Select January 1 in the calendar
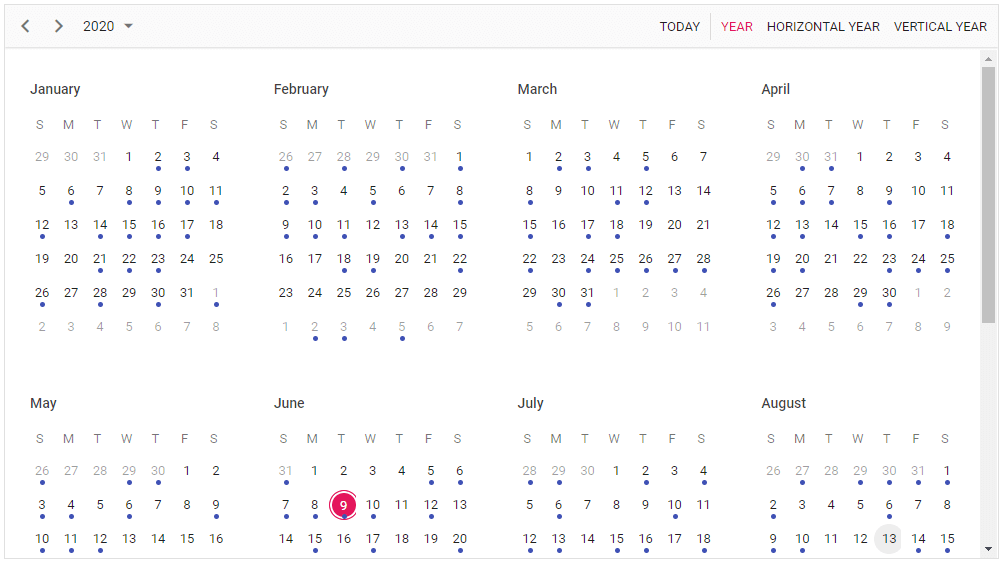The width and height of the screenshot is (1004, 564). tap(129, 157)
